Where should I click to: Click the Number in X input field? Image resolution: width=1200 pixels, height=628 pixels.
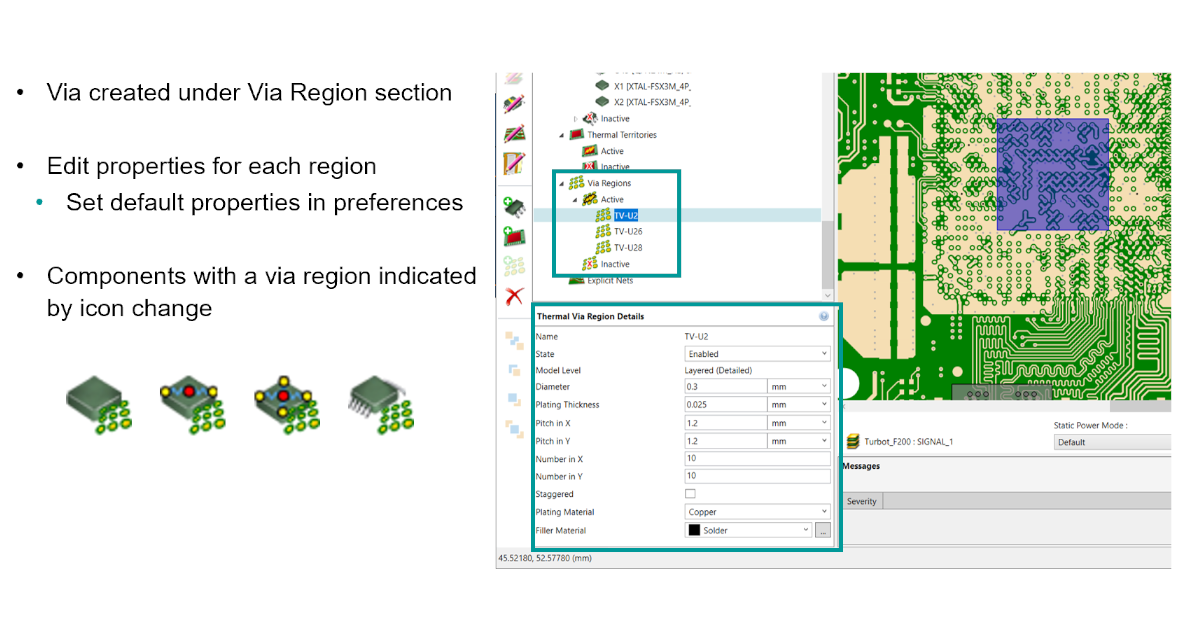coord(757,459)
